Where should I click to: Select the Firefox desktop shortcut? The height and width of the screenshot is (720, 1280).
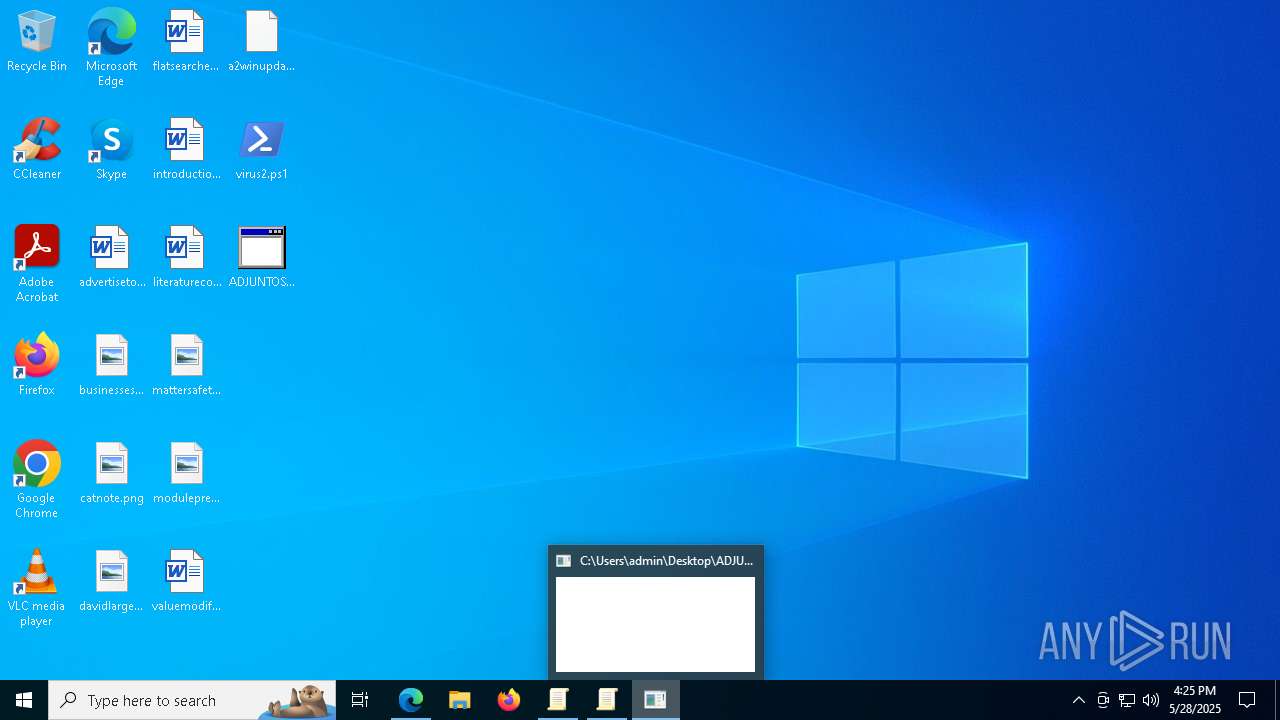click(x=37, y=365)
